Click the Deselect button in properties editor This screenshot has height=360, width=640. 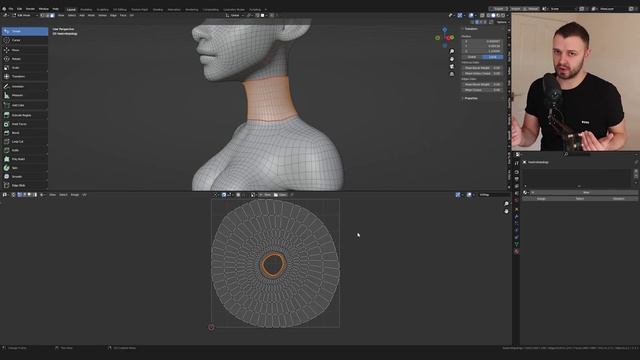click(x=618, y=199)
